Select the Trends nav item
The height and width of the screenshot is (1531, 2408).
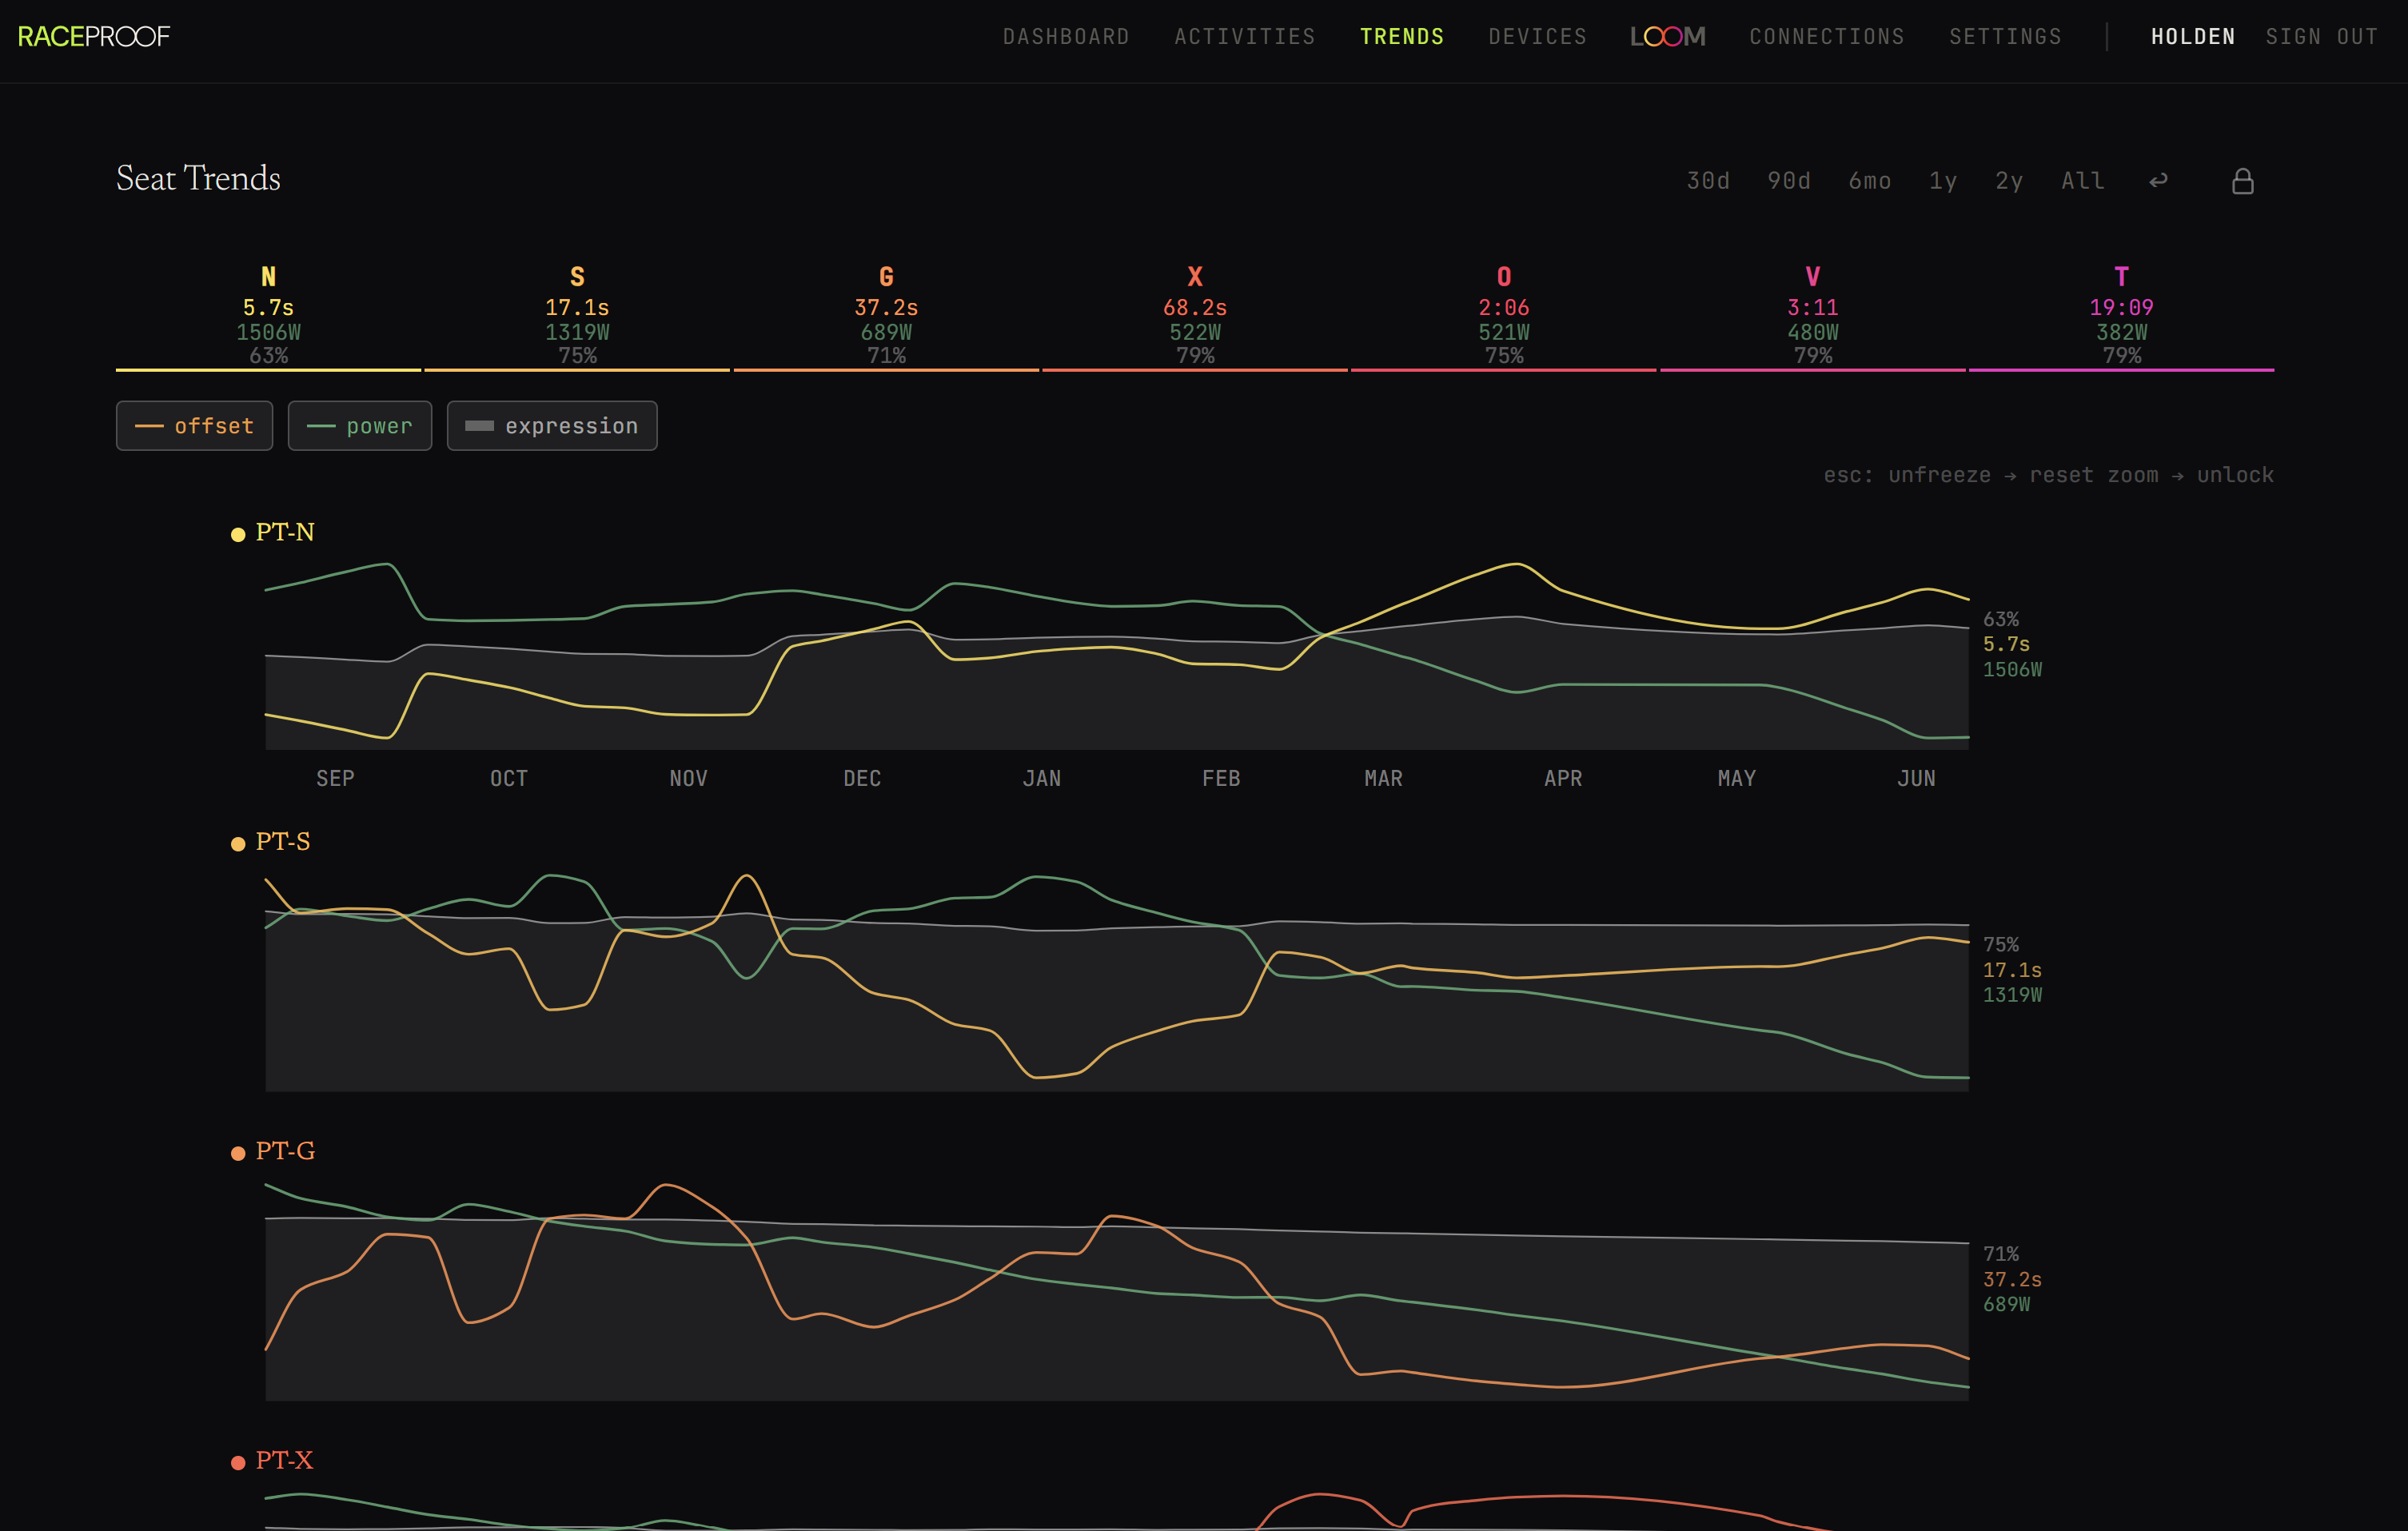click(1402, 37)
